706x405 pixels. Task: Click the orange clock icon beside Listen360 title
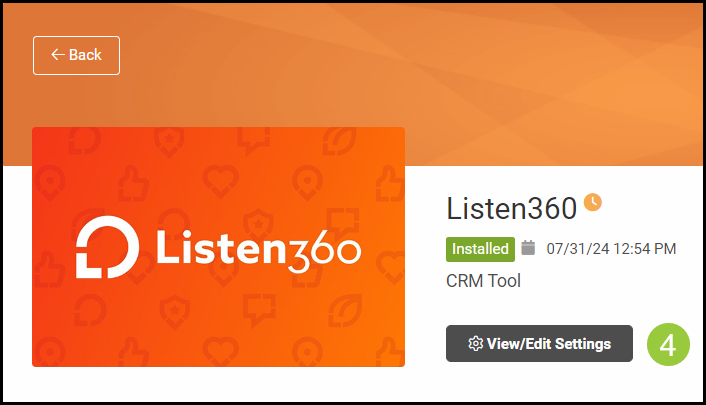coord(593,202)
